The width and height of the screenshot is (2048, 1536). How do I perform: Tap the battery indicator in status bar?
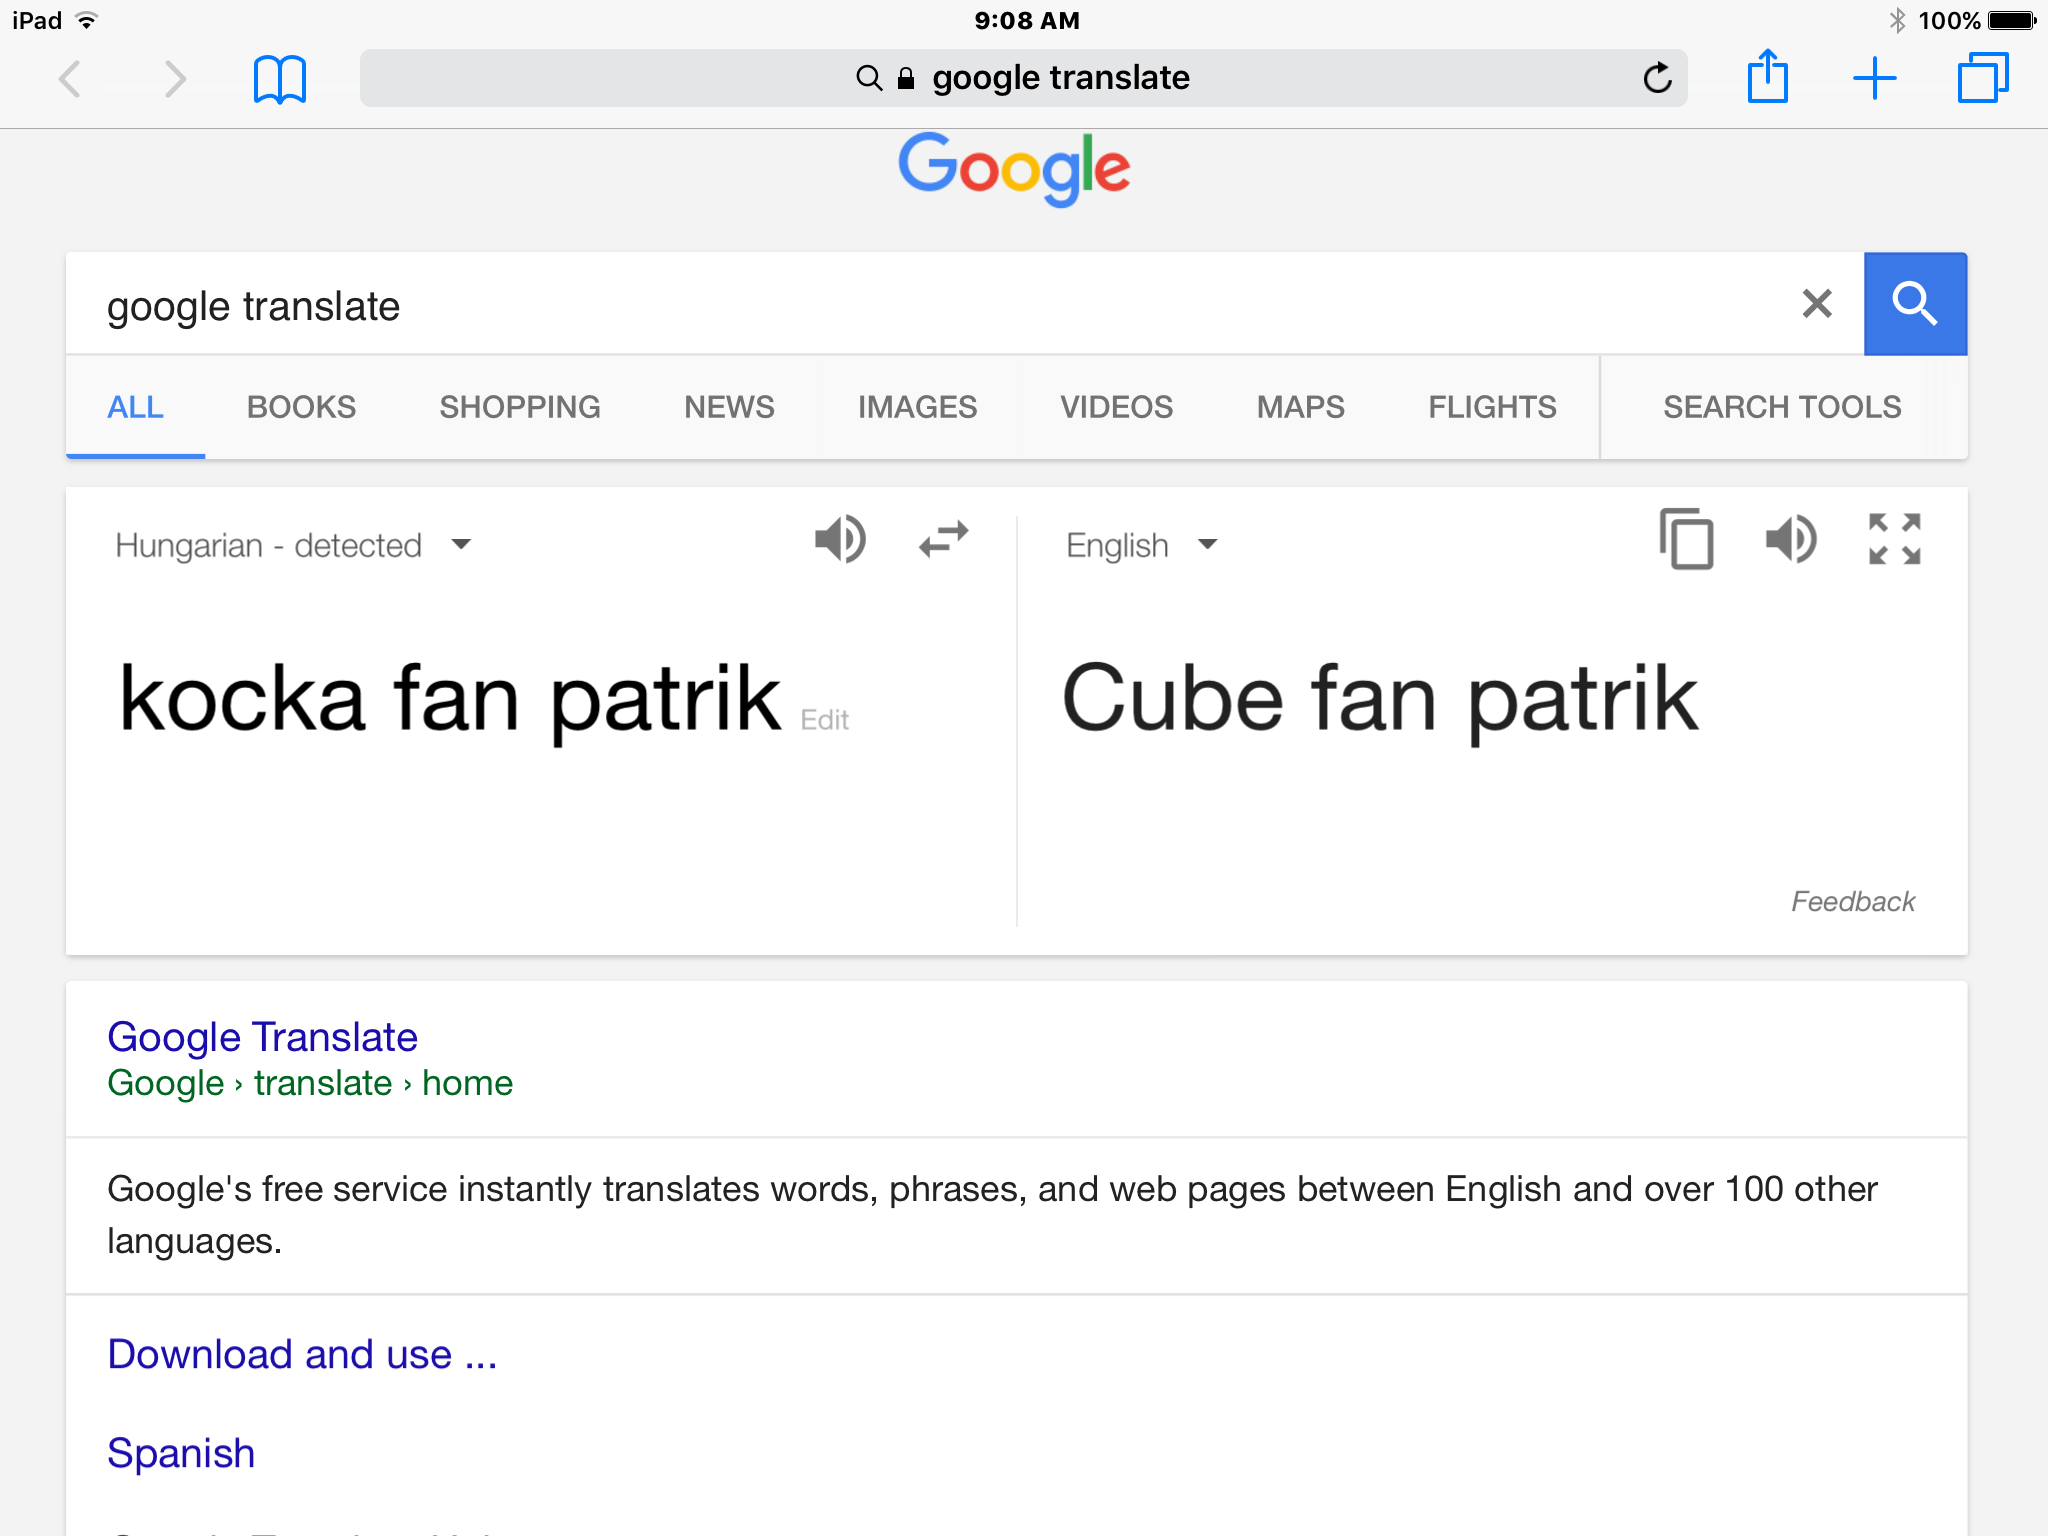click(2012, 20)
